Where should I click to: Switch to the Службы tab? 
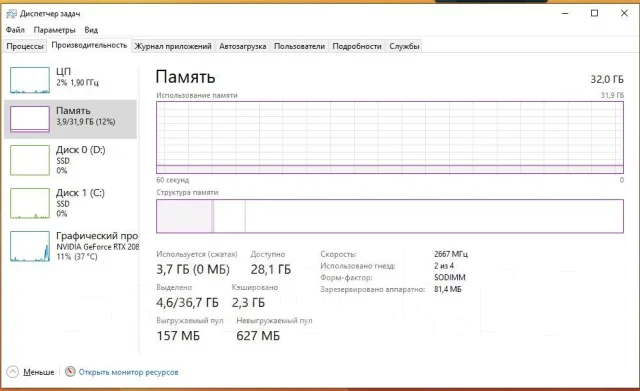pyautogui.click(x=404, y=46)
